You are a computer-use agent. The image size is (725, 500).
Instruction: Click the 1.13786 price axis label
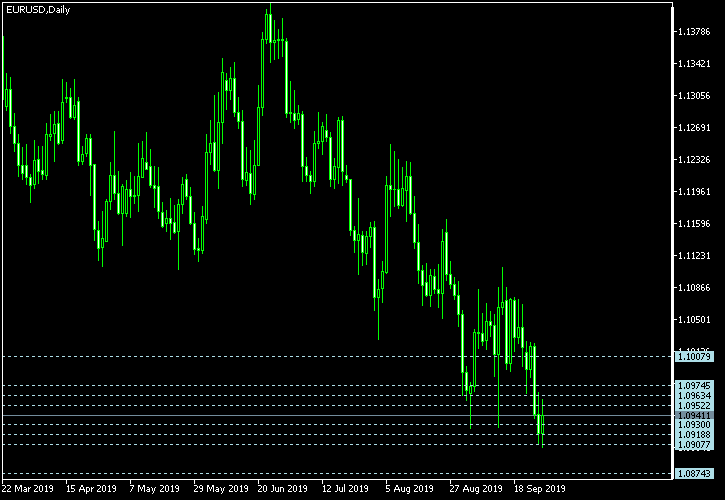[694, 31]
